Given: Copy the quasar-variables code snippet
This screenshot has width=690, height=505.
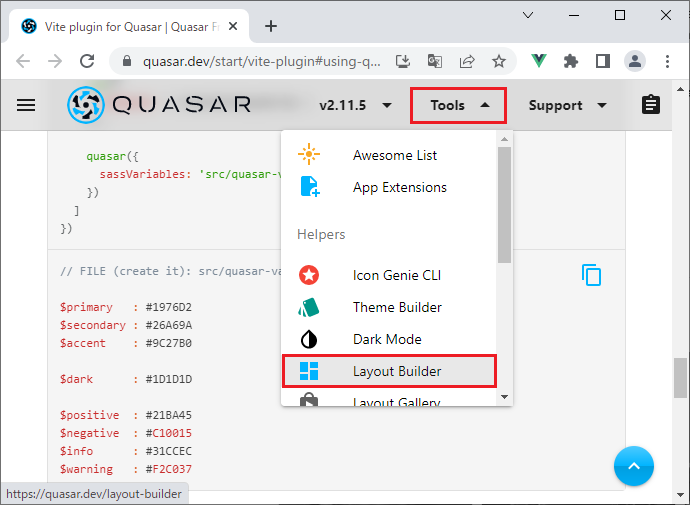Looking at the screenshot, I should point(591,275).
